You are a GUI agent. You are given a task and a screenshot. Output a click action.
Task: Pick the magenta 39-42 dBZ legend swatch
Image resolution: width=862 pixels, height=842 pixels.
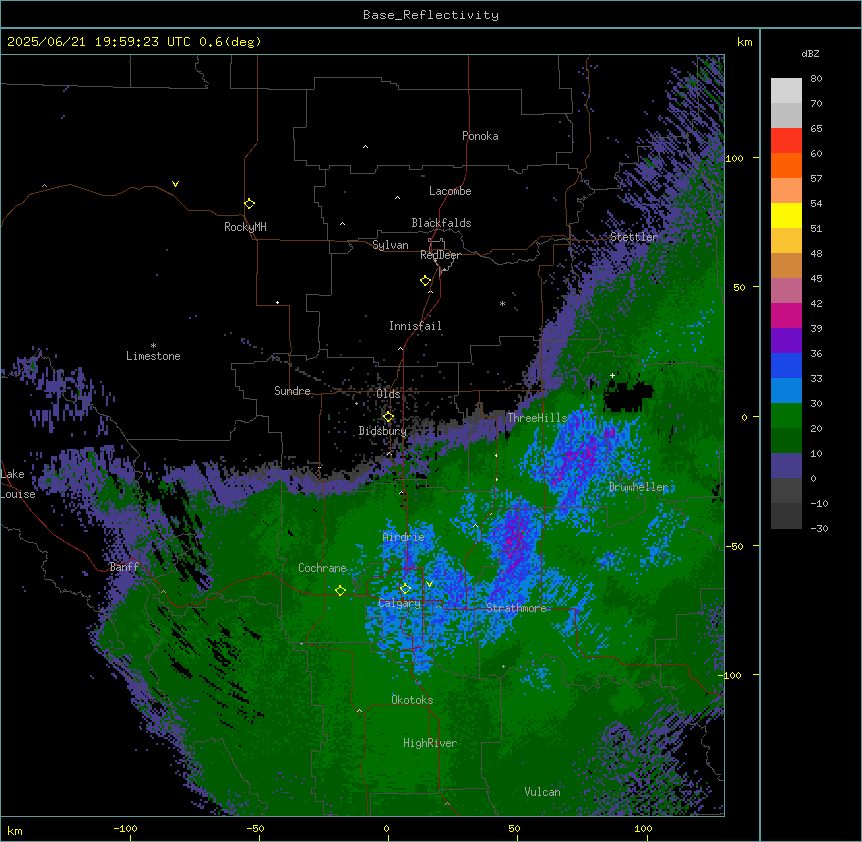point(786,315)
